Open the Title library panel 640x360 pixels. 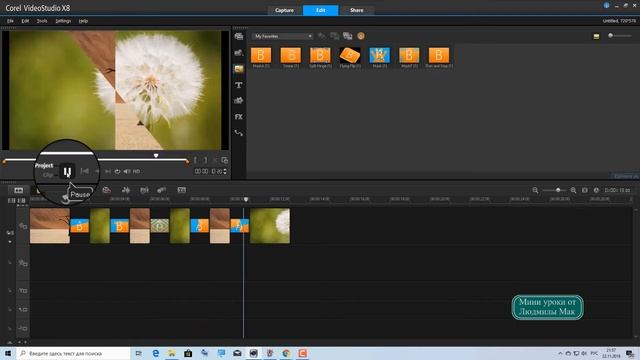[x=239, y=85]
